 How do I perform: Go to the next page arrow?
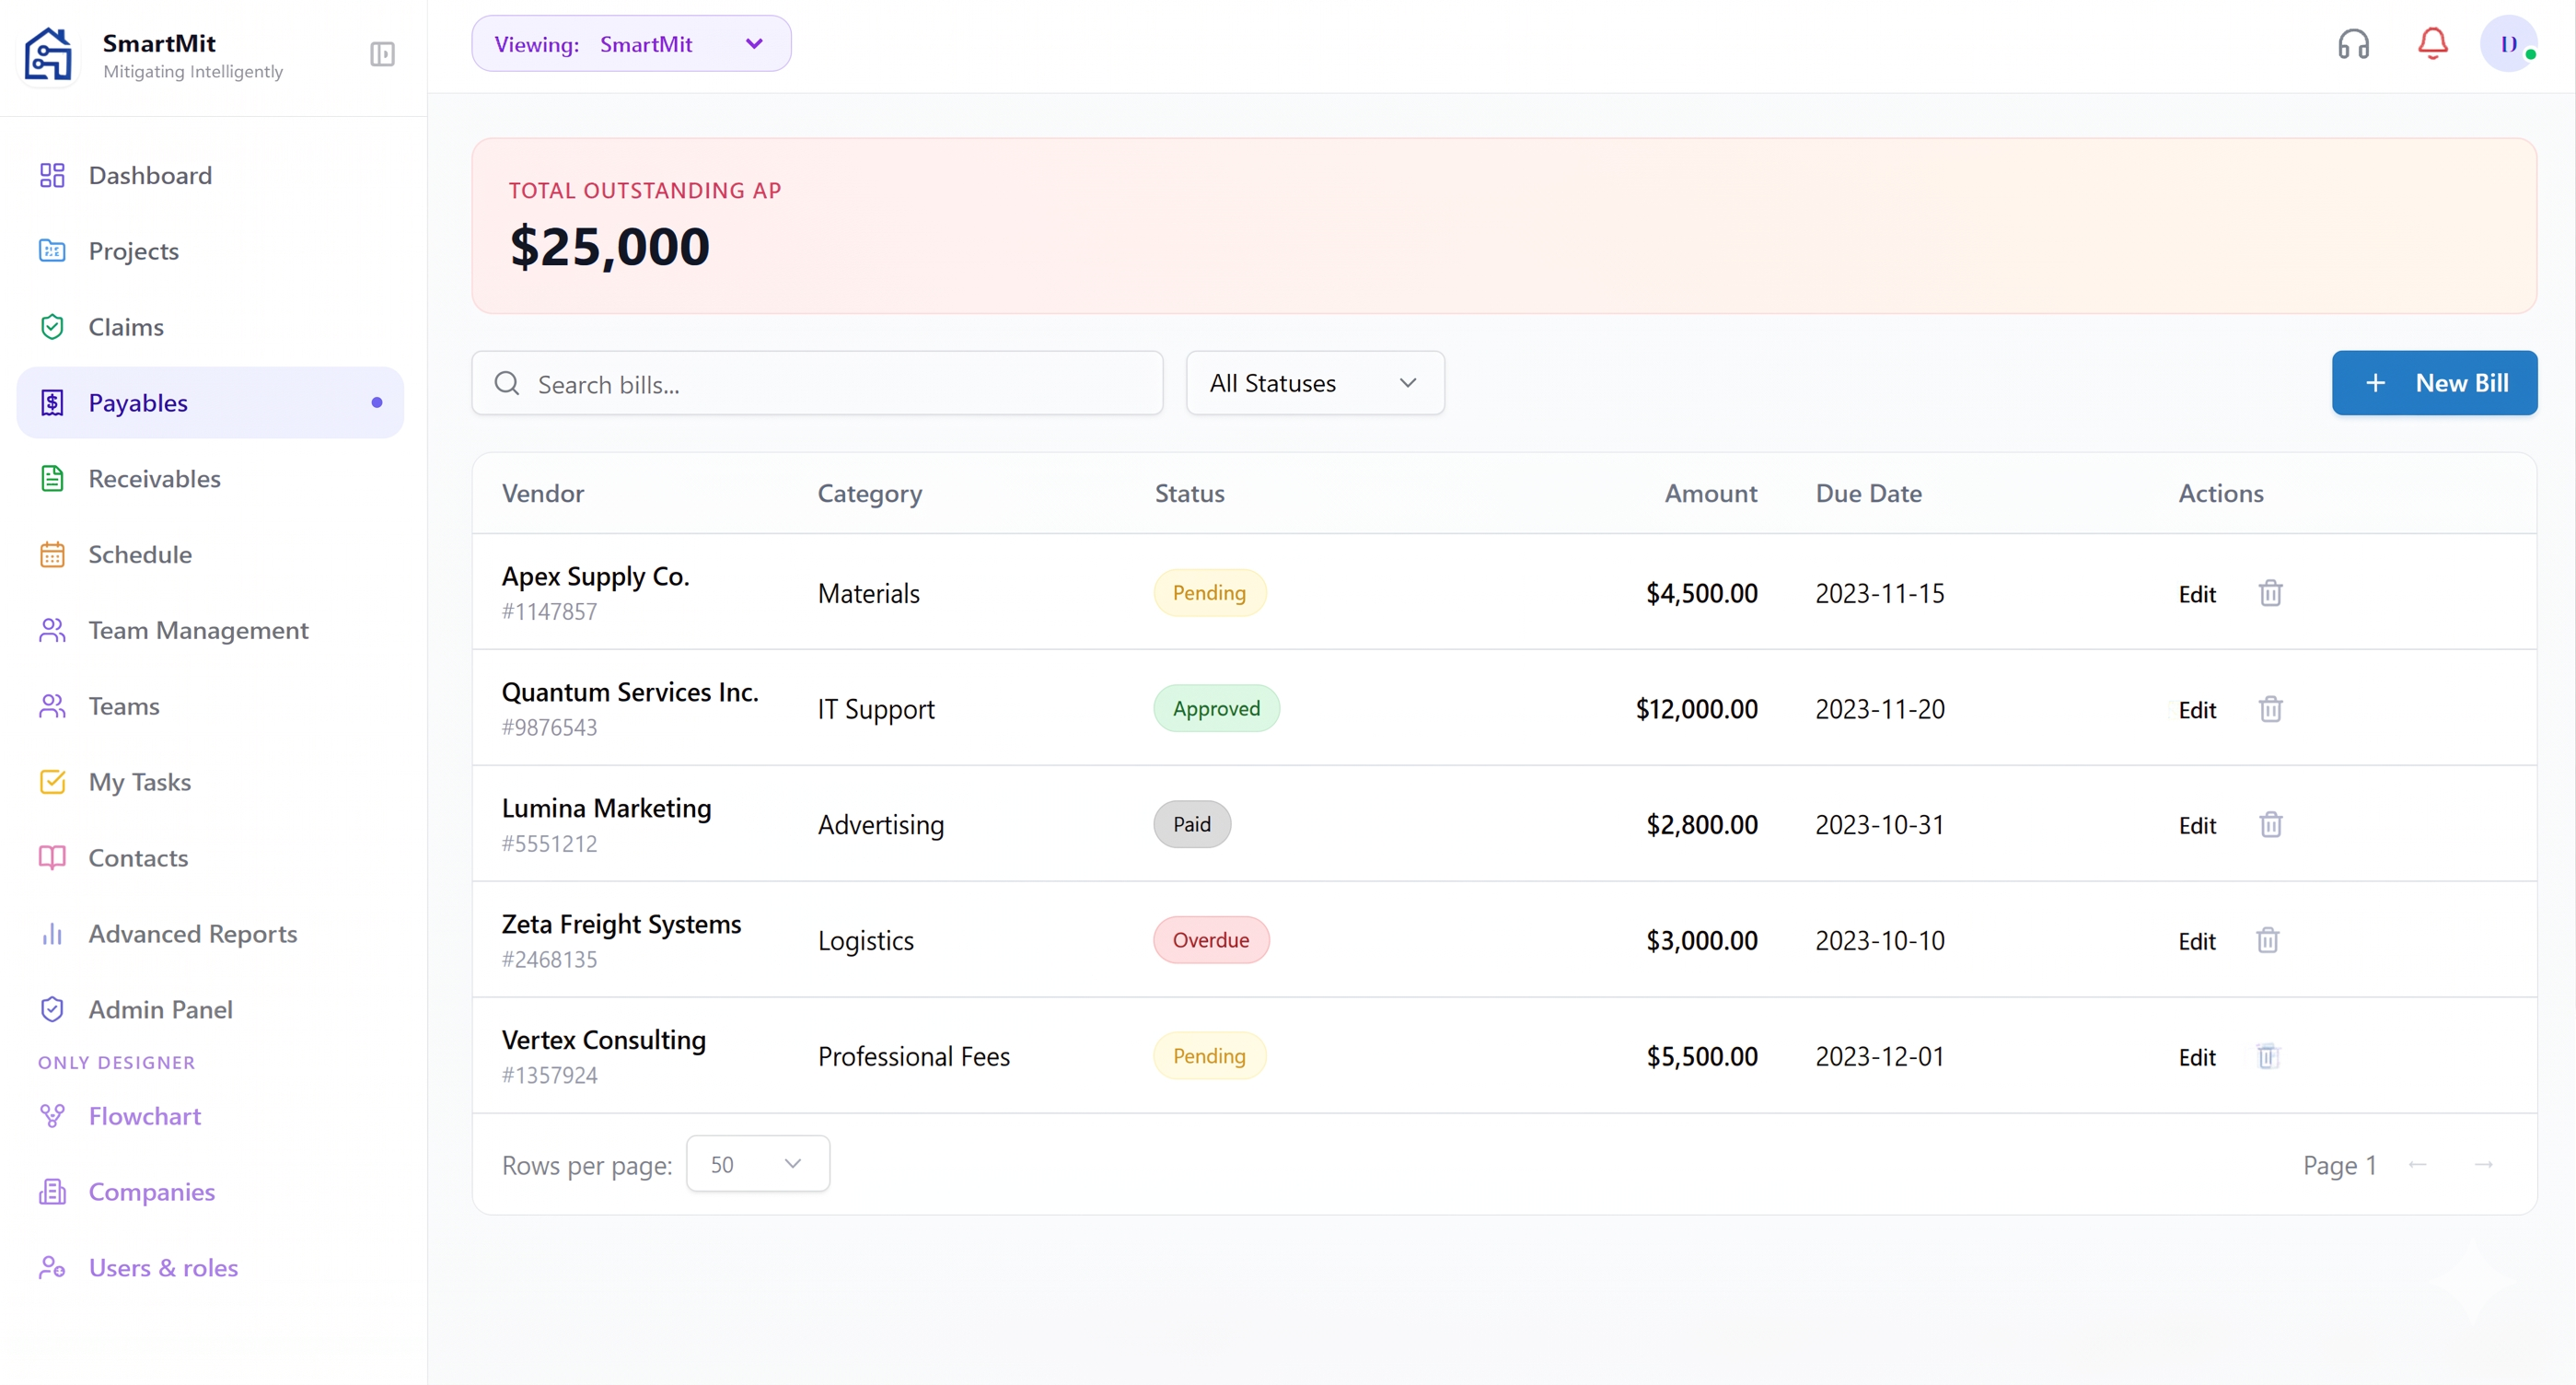[2483, 1164]
